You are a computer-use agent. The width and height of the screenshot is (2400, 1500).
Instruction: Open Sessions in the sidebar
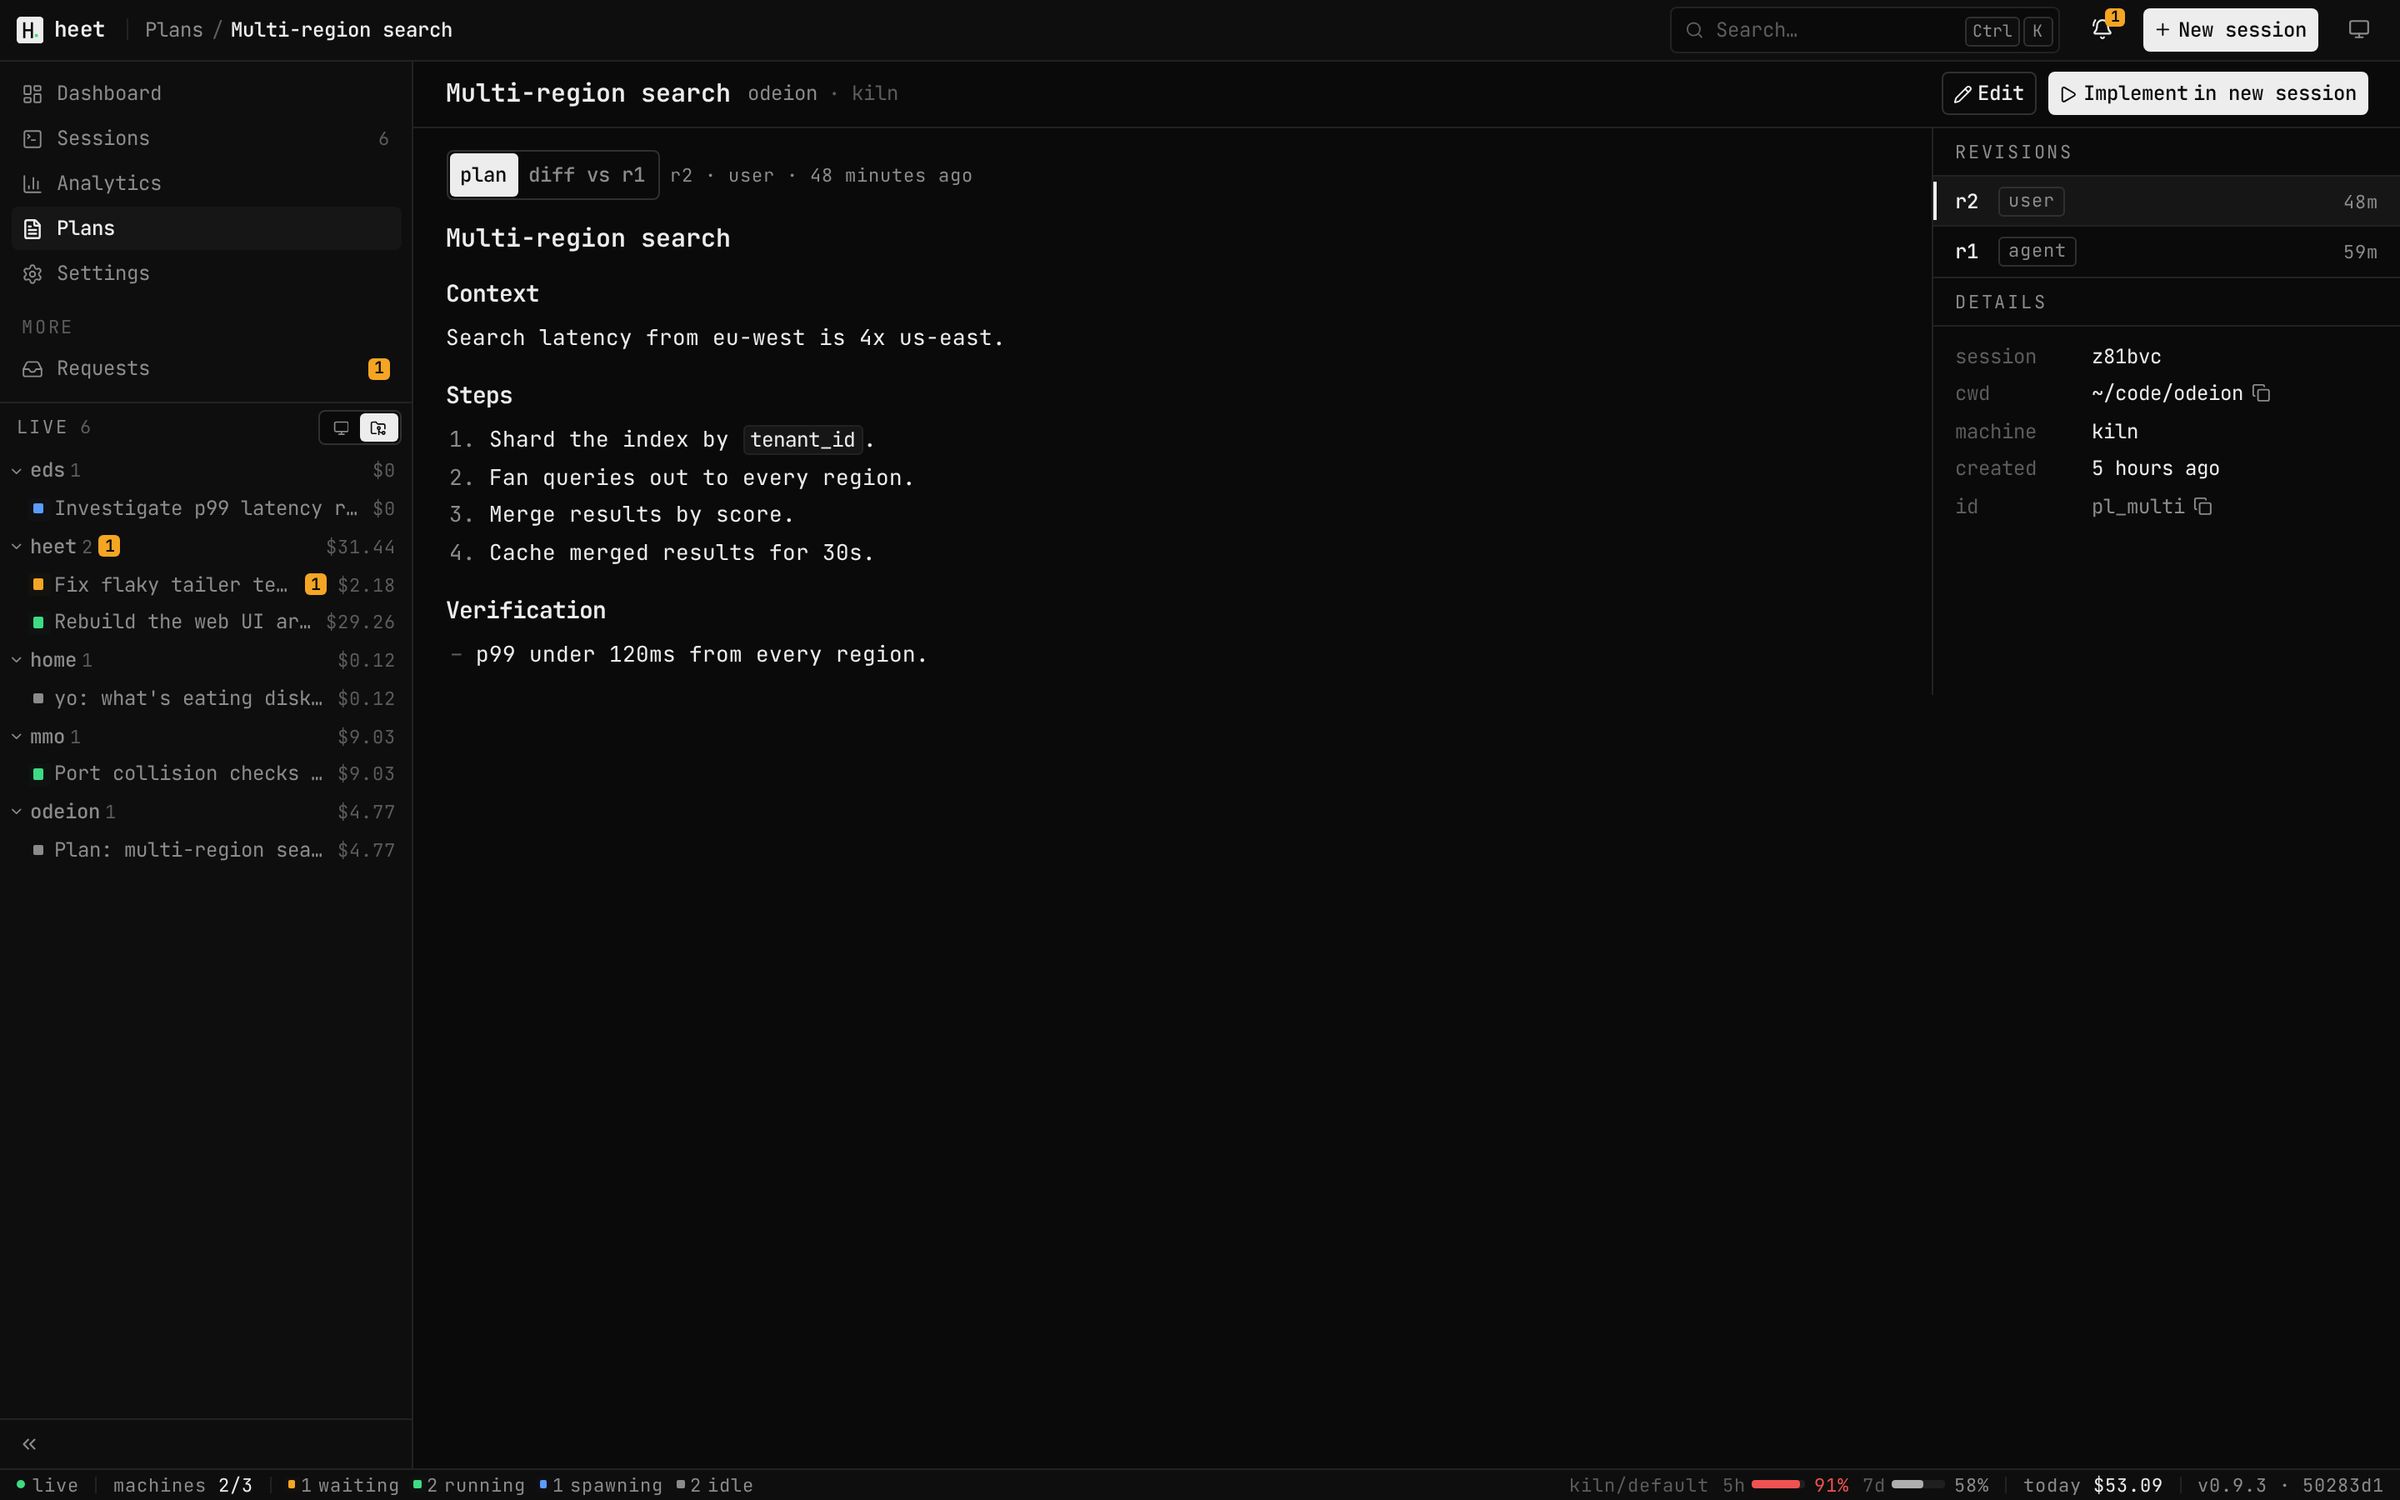[206, 138]
